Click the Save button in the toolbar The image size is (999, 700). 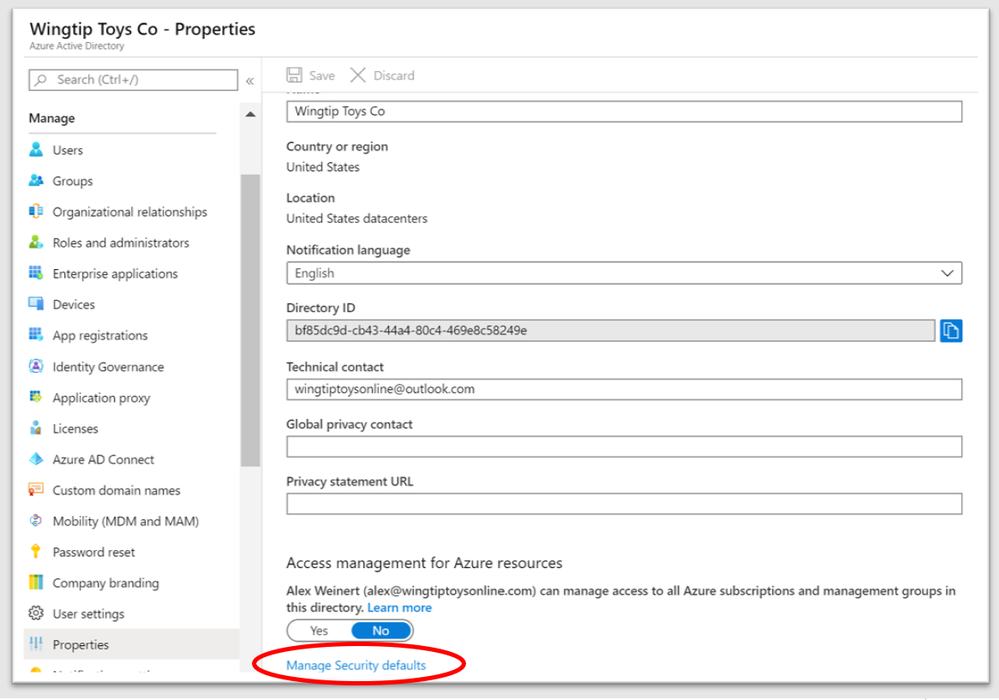point(311,76)
